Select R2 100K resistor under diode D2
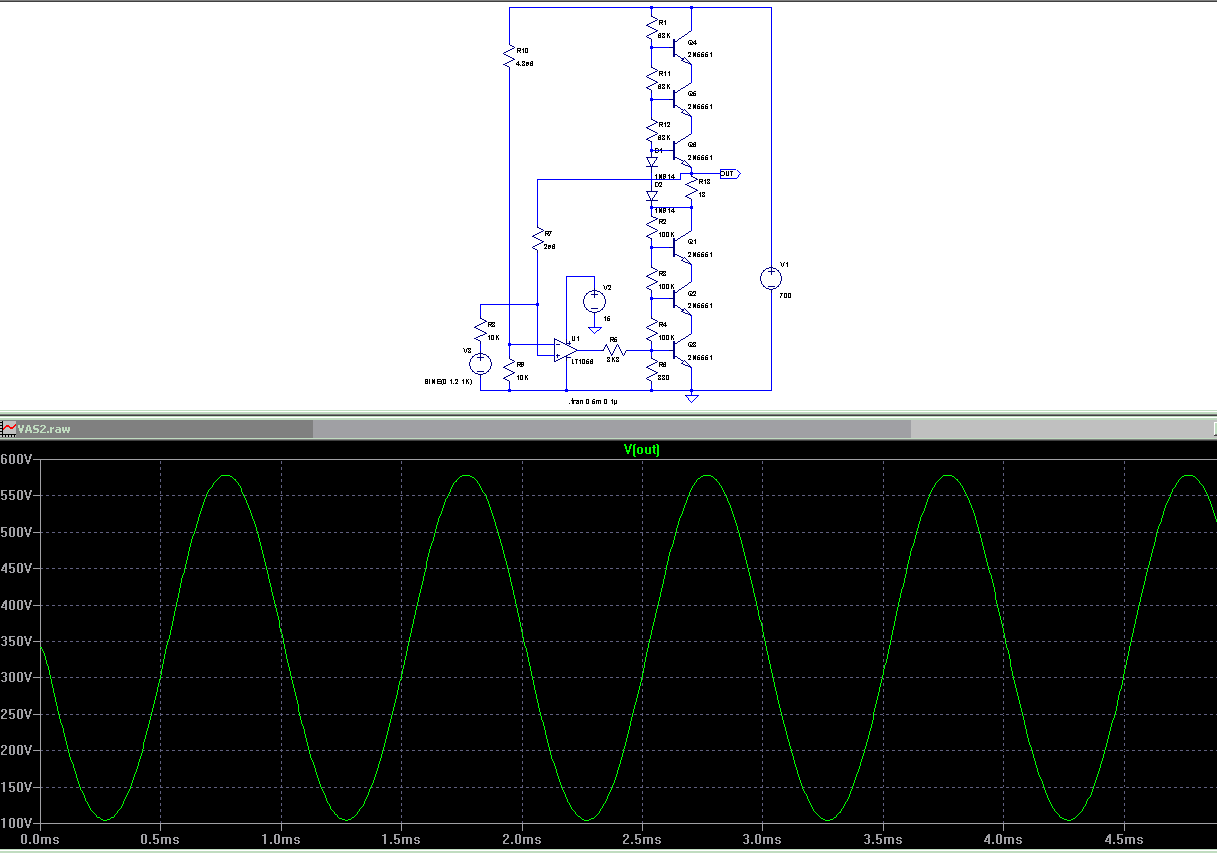 652,228
